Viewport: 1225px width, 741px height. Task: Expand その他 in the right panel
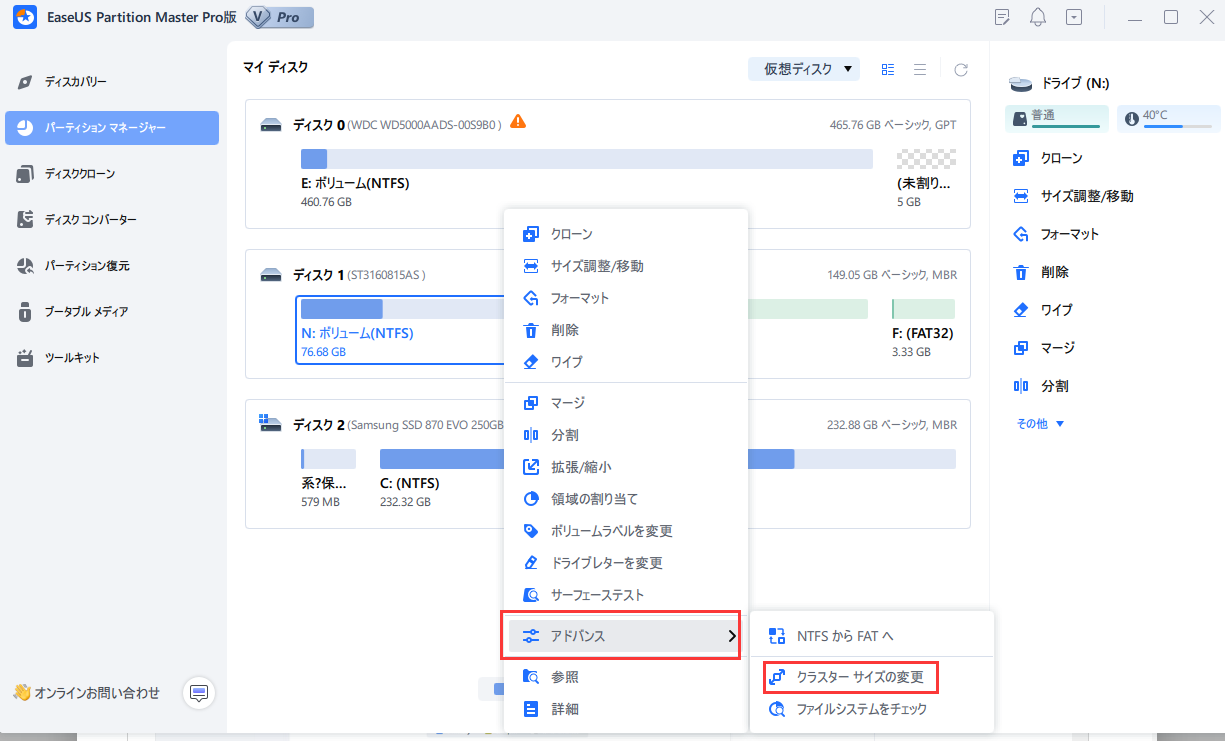(1037, 423)
